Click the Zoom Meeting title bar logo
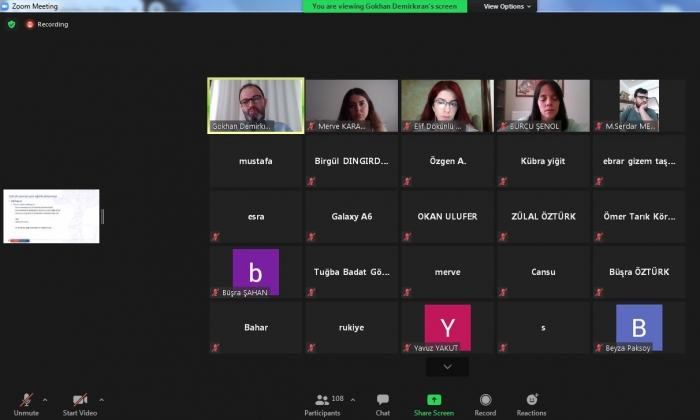Screen dimensions: 700x420 [x=6, y=6]
